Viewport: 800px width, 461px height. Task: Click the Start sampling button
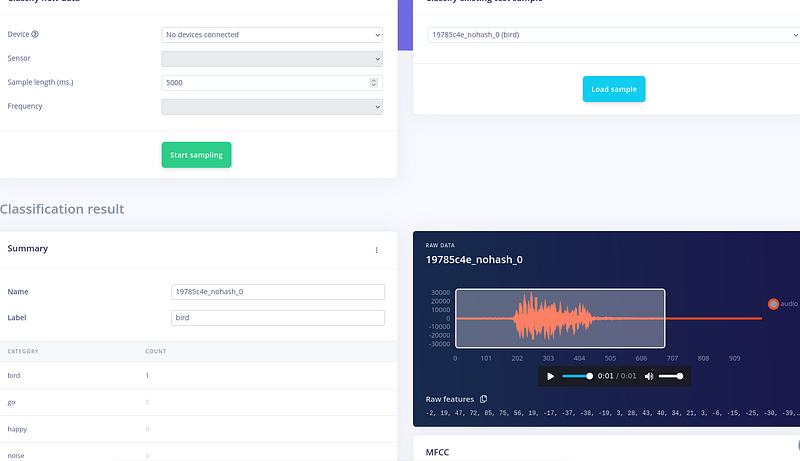[196, 155]
